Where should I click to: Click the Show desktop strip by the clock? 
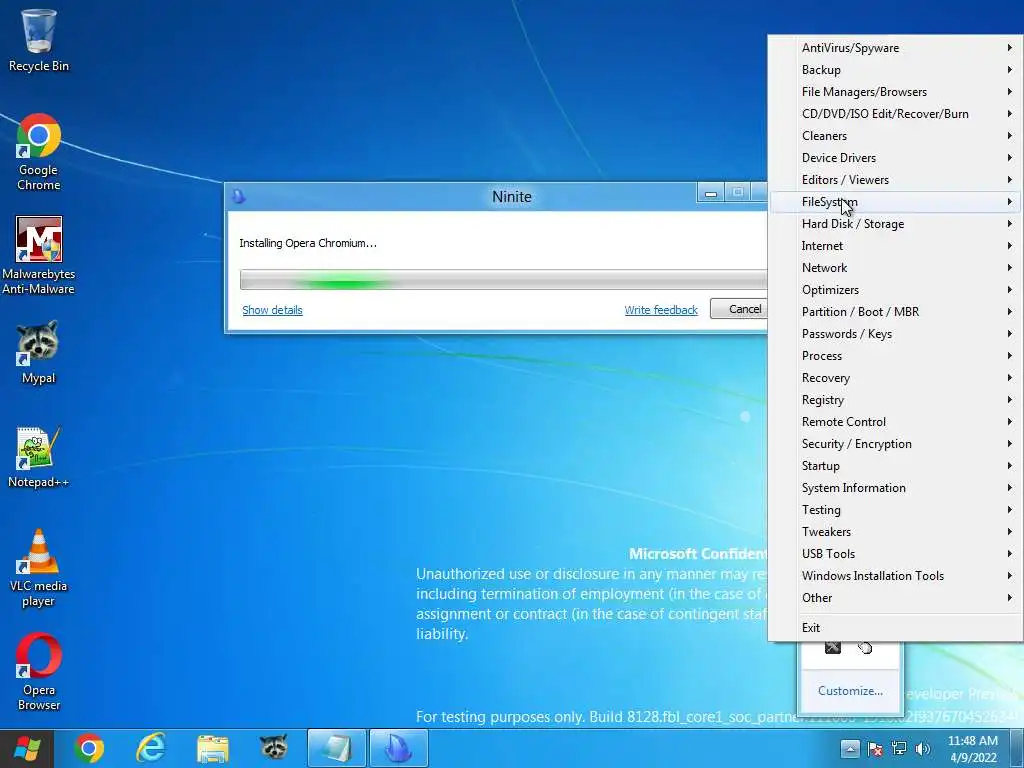coord(1017,748)
